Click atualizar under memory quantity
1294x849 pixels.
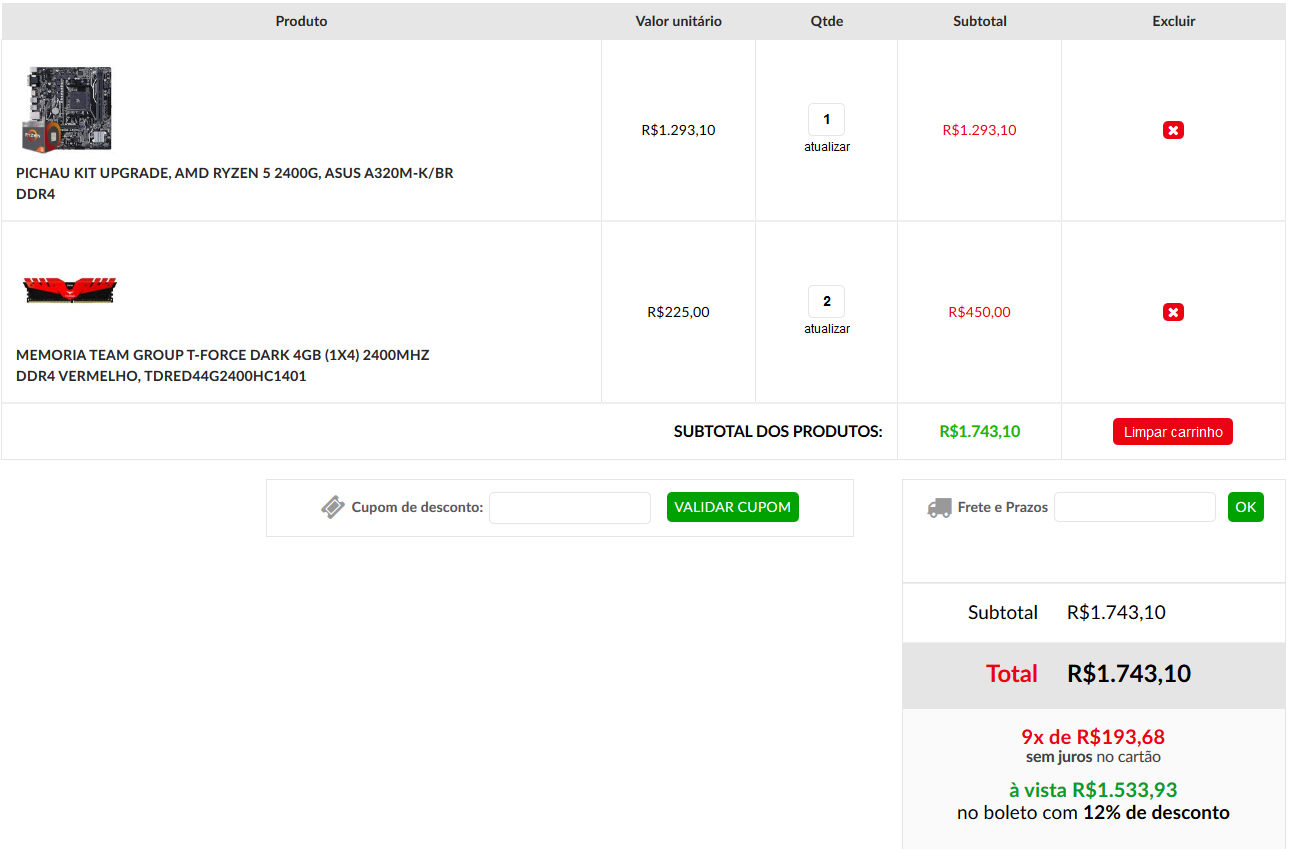point(827,329)
